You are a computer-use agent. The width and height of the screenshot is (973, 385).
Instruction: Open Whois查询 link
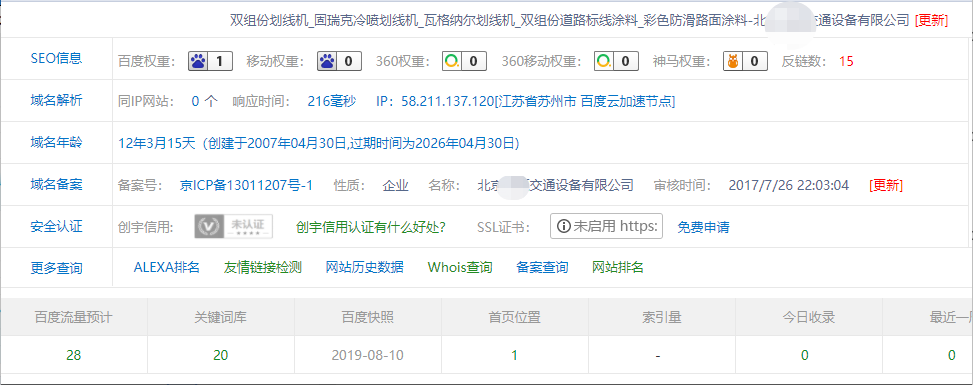pyautogui.click(x=460, y=268)
